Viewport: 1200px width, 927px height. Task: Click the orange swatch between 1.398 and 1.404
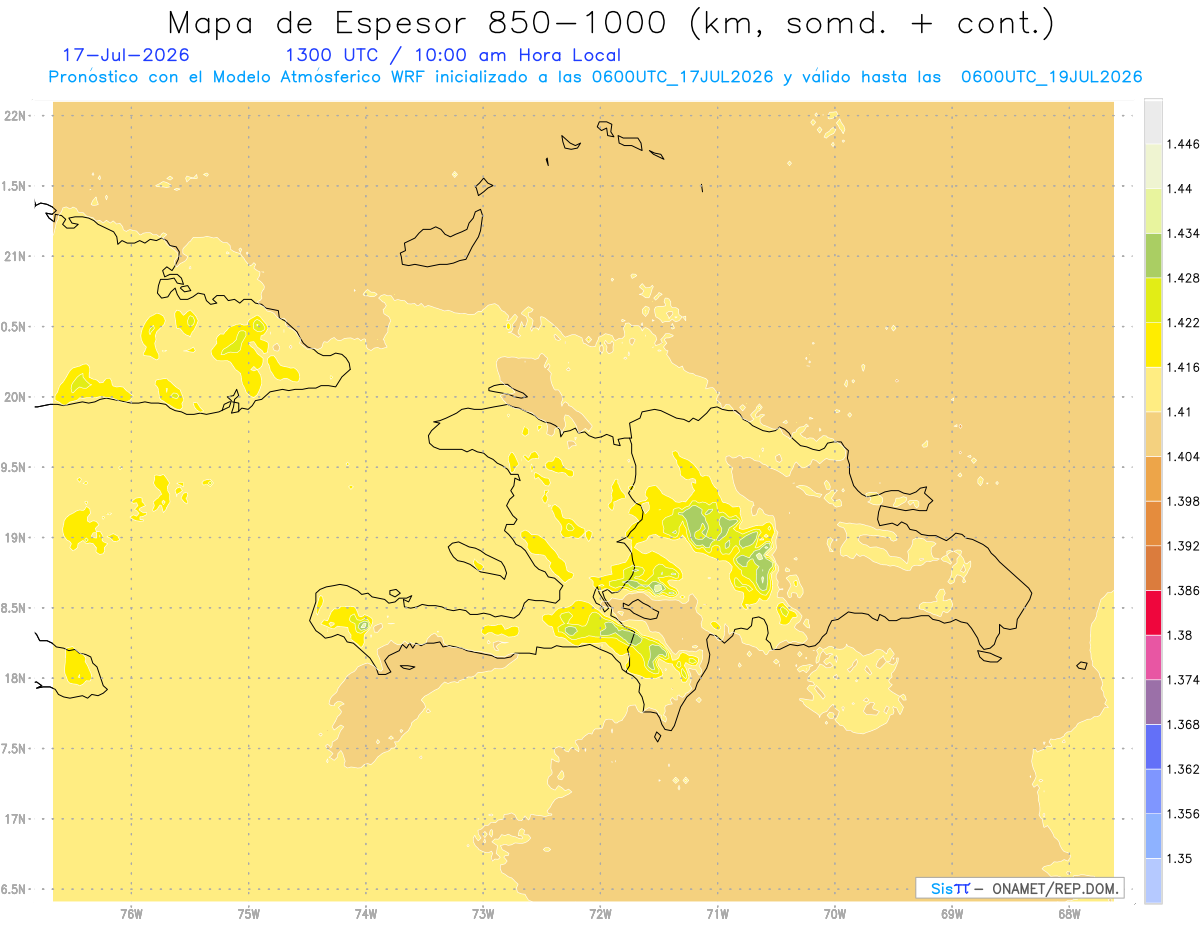pos(1153,478)
